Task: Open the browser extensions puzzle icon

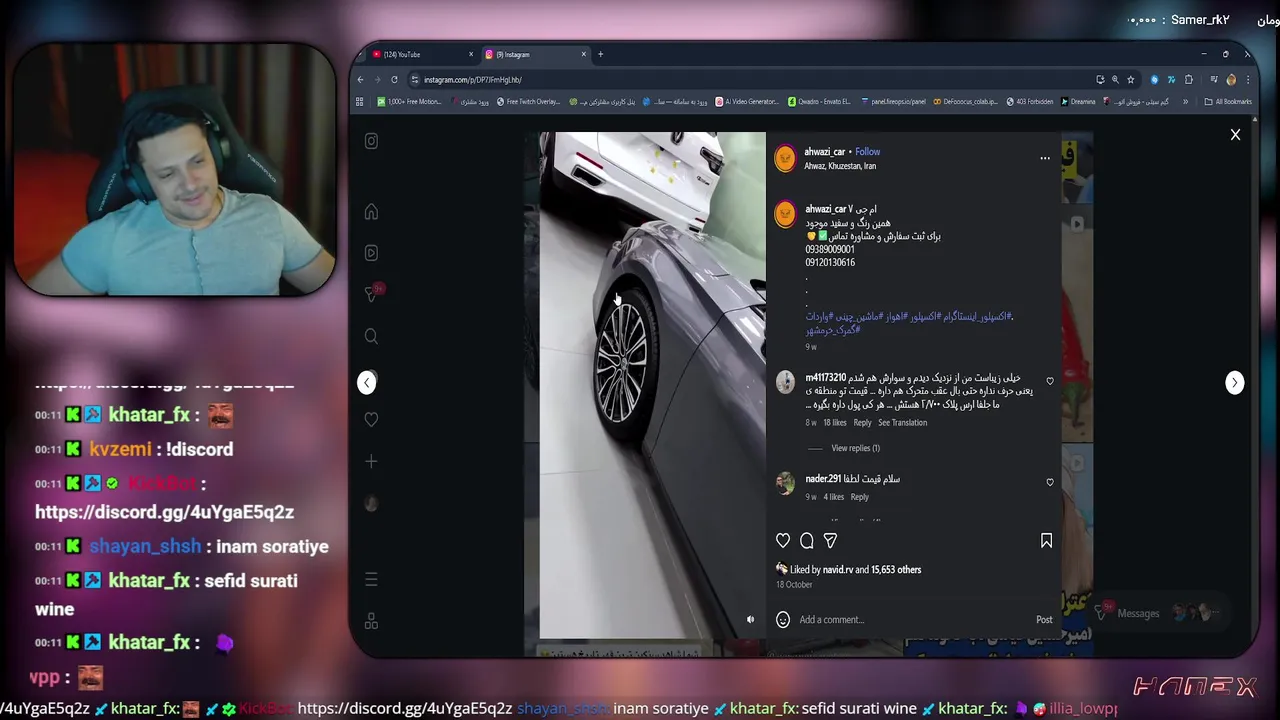Action: 1189,80
